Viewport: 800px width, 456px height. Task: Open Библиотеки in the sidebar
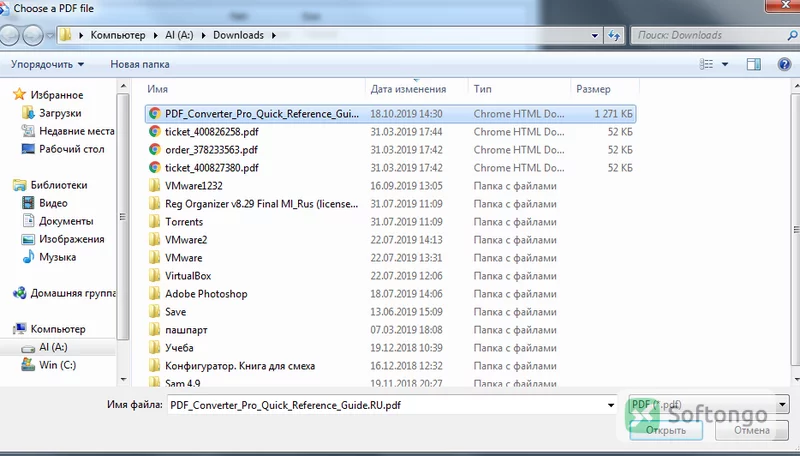click(59, 185)
